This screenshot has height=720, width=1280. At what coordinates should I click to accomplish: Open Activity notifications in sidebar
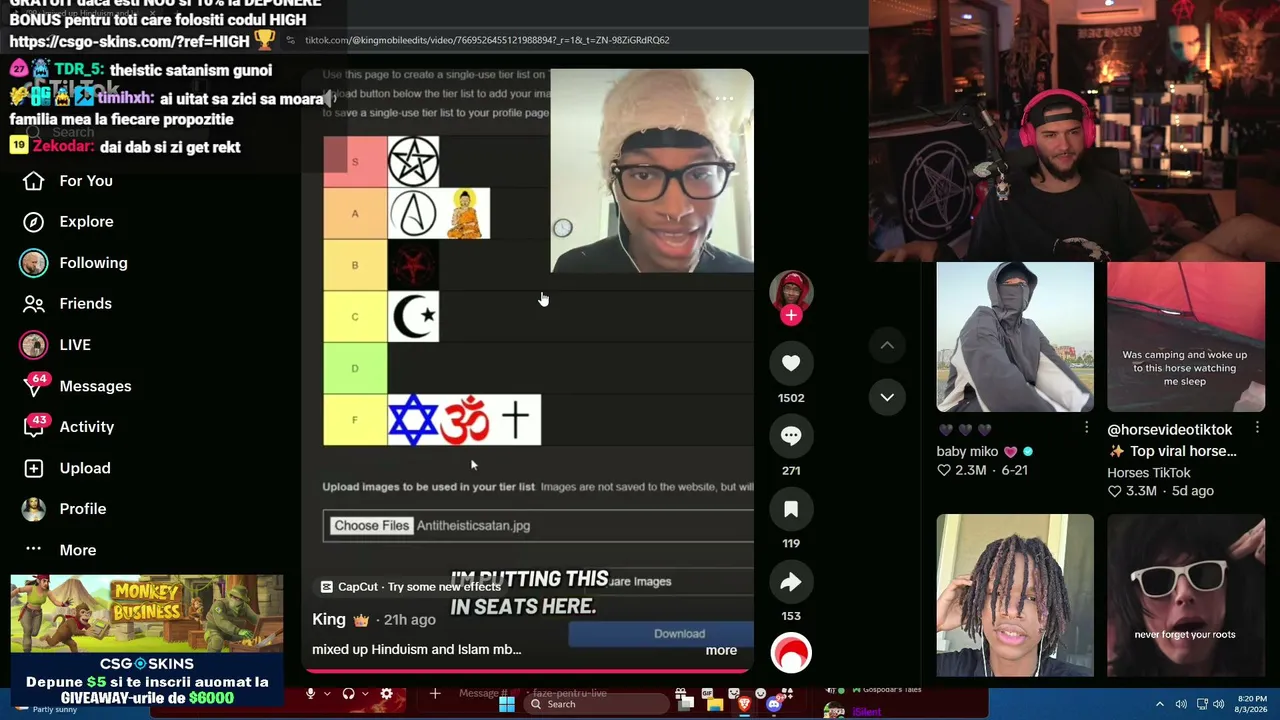pyautogui.click(x=69, y=427)
